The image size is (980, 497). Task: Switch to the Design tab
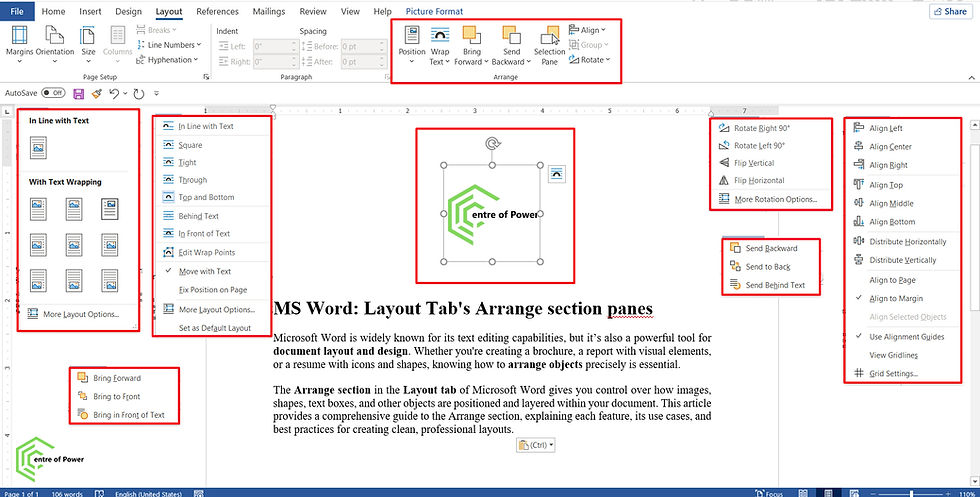click(x=129, y=11)
